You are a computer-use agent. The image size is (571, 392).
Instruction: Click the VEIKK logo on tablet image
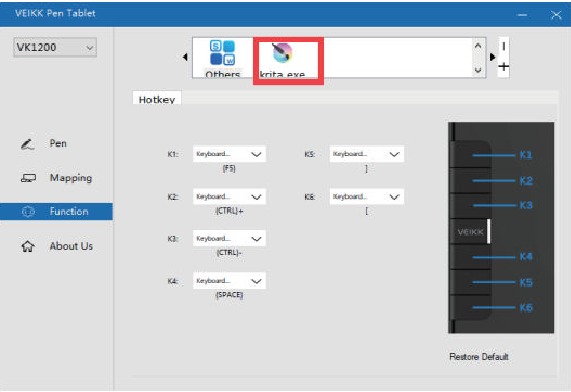click(x=471, y=232)
